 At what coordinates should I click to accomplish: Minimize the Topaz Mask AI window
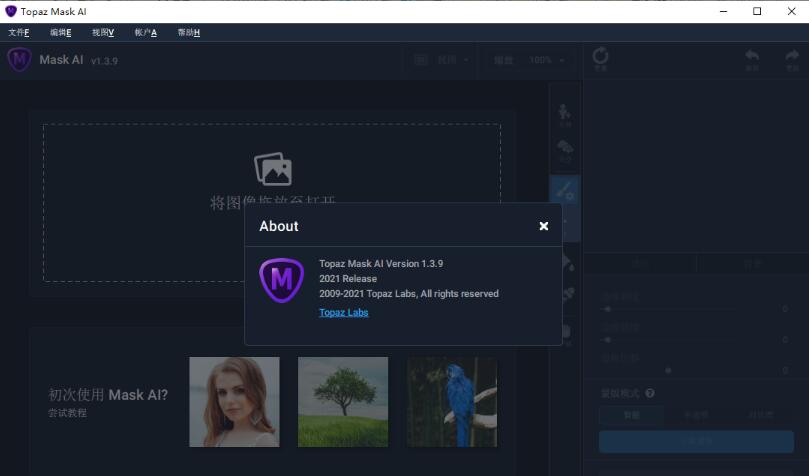click(723, 11)
